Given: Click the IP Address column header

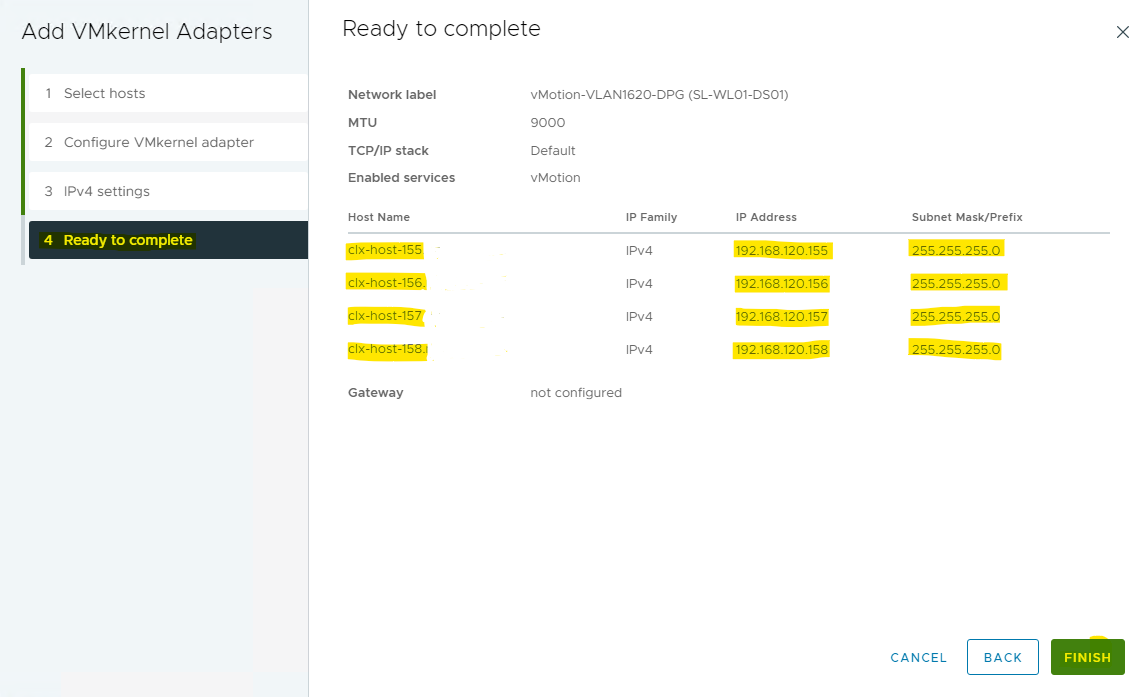Looking at the screenshot, I should (x=765, y=217).
